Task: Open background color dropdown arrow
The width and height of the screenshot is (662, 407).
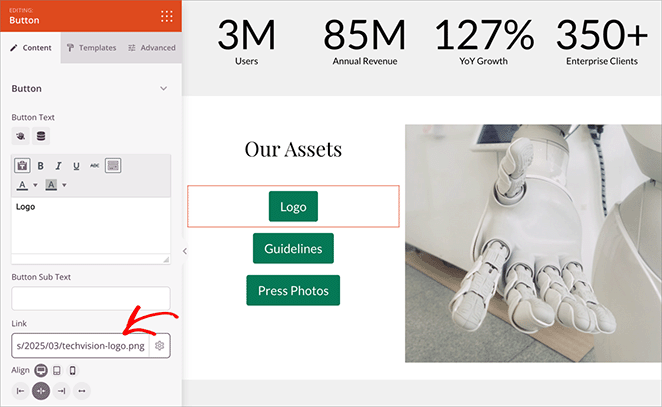Action: click(x=64, y=185)
